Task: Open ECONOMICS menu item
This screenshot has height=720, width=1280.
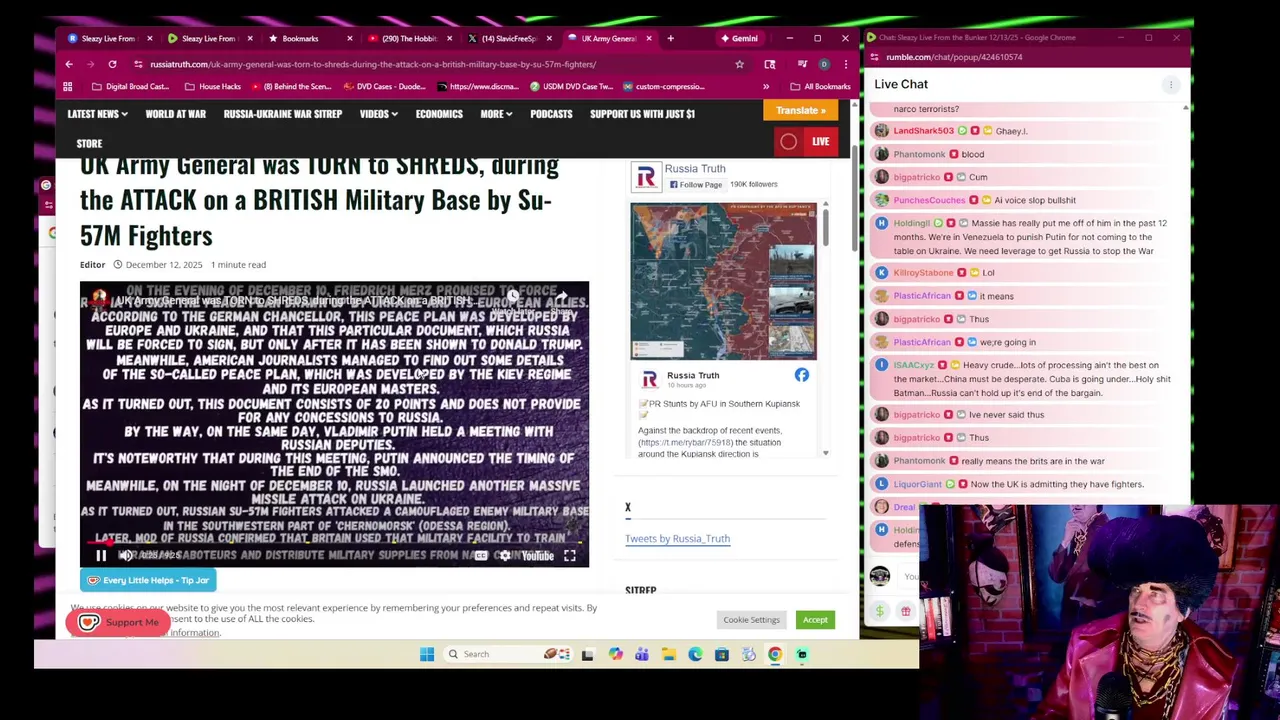Action: tap(439, 114)
